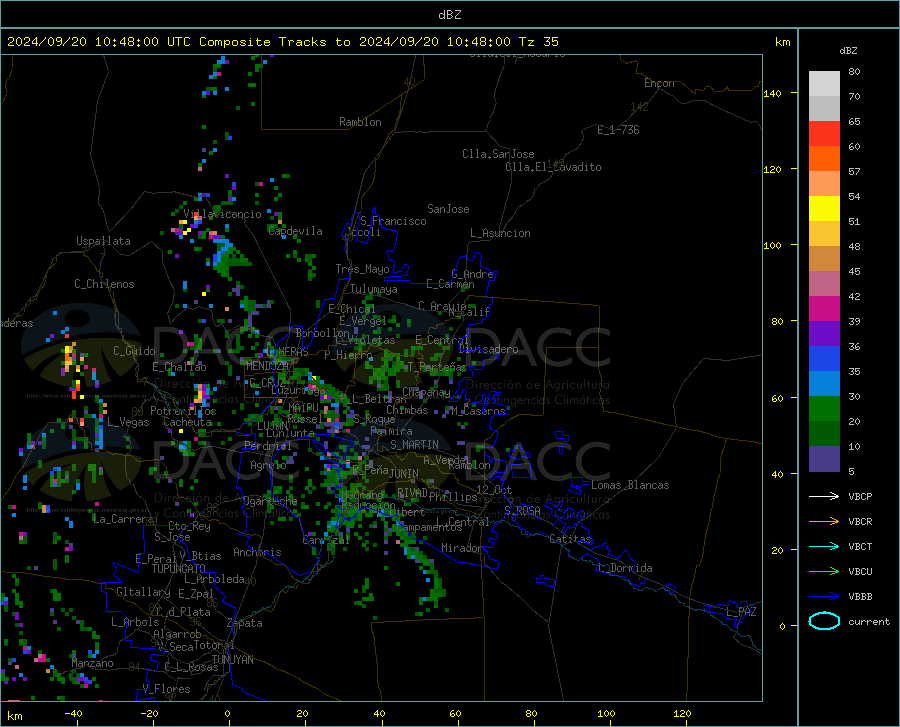Click the Ramblon label near top

[360, 122]
